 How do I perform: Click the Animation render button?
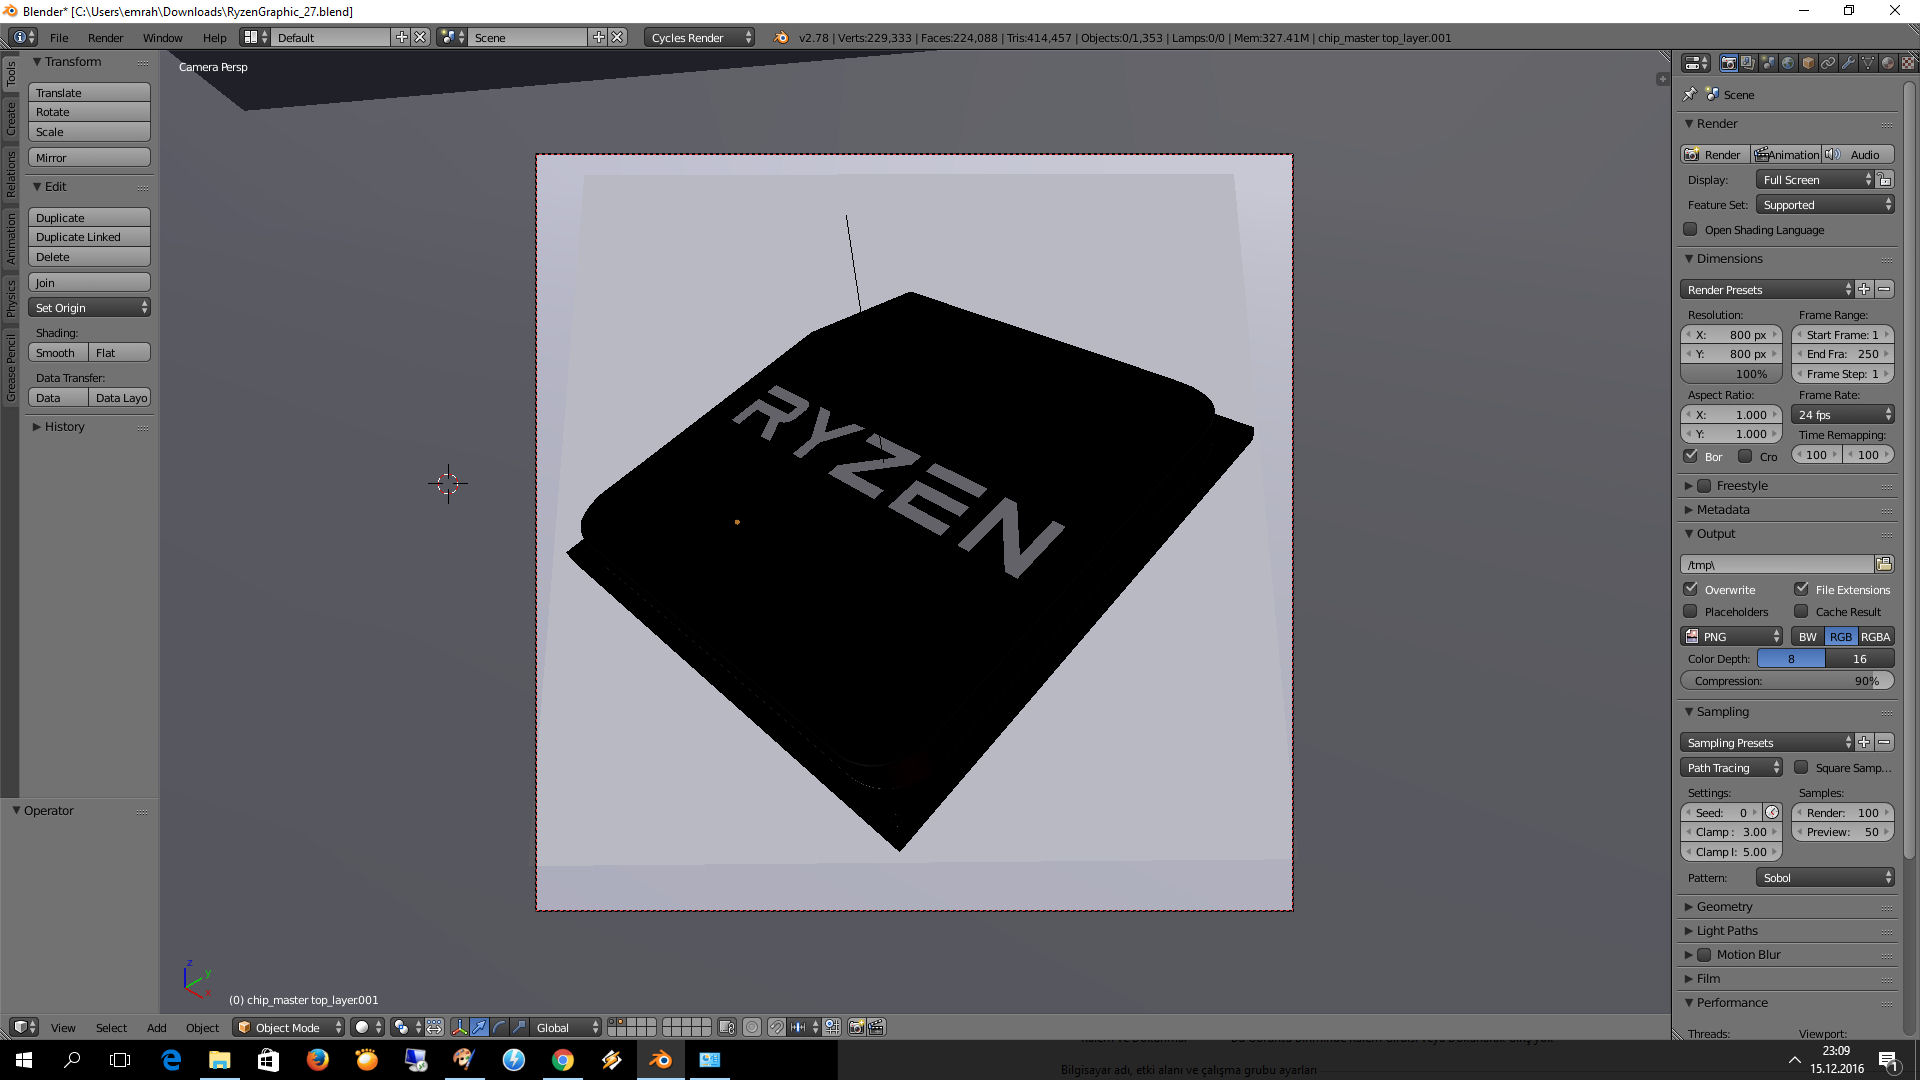(x=1786, y=154)
